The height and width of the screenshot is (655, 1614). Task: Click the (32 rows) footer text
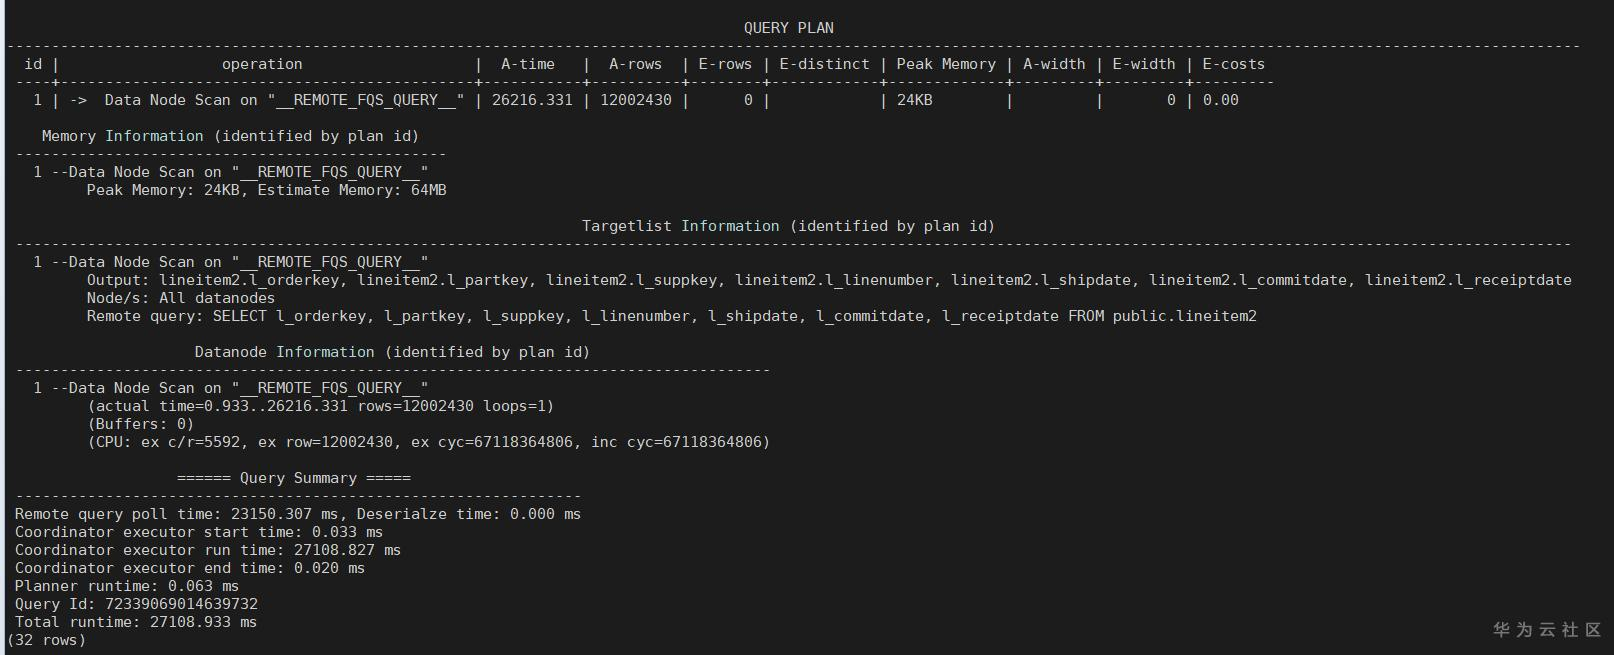tap(46, 640)
